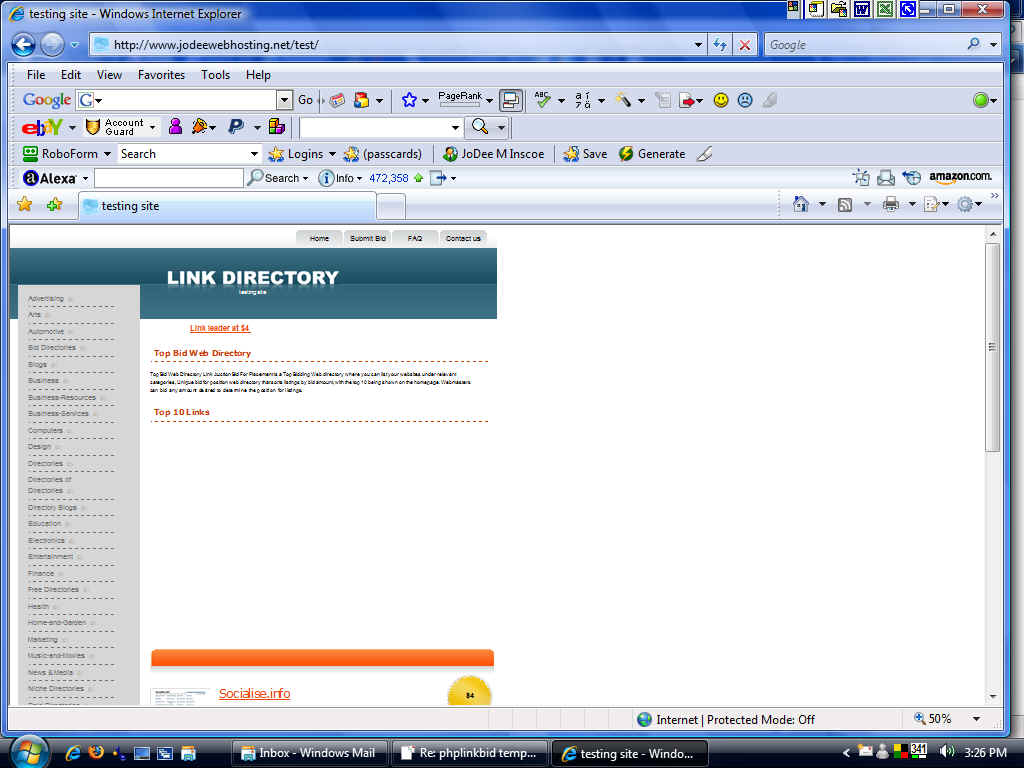Click the PageRank indicator
1024x768 pixels.
pyautogui.click(x=460, y=99)
